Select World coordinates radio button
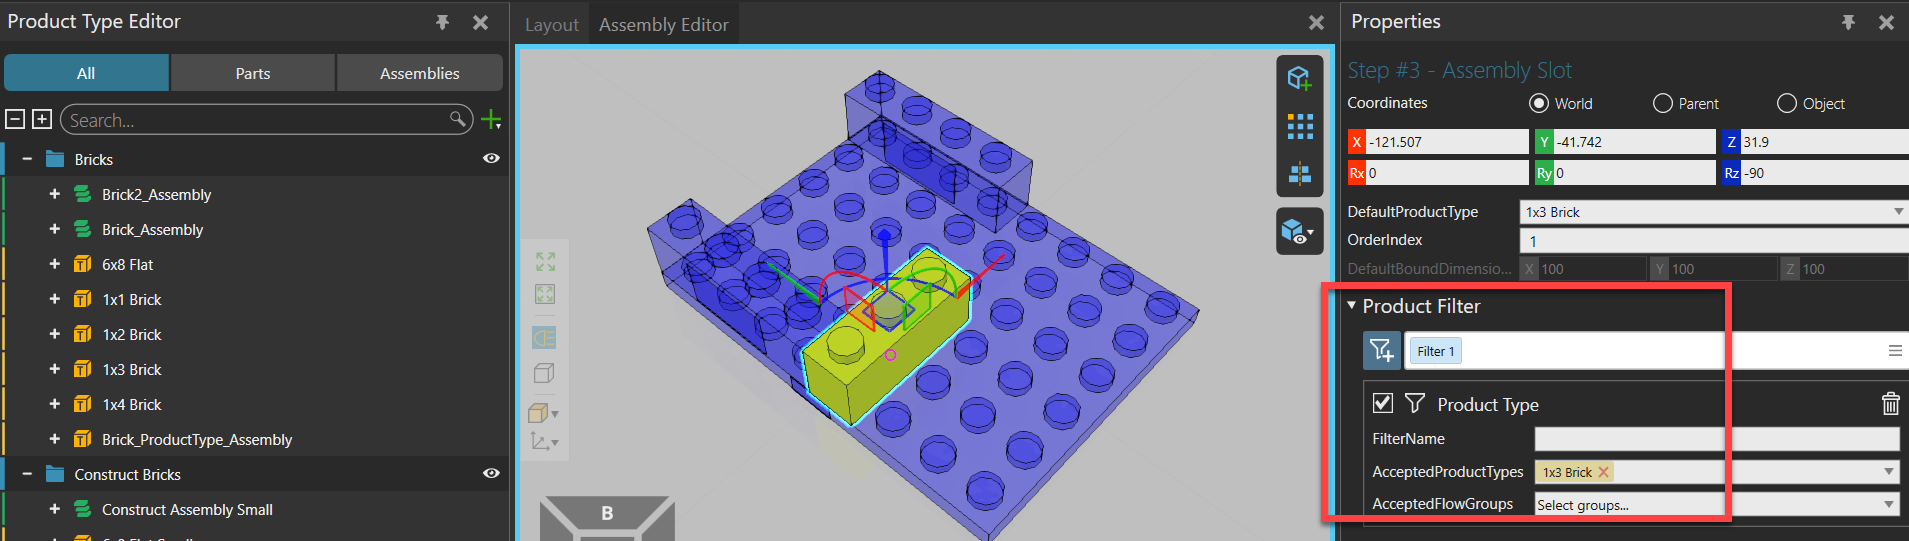This screenshot has width=1909, height=541. (x=1539, y=103)
